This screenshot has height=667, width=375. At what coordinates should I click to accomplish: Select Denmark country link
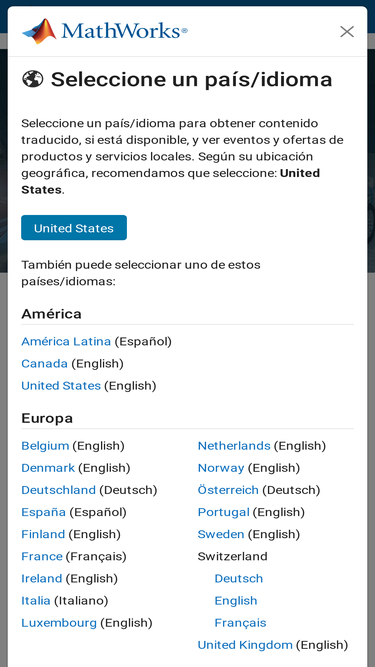48,468
